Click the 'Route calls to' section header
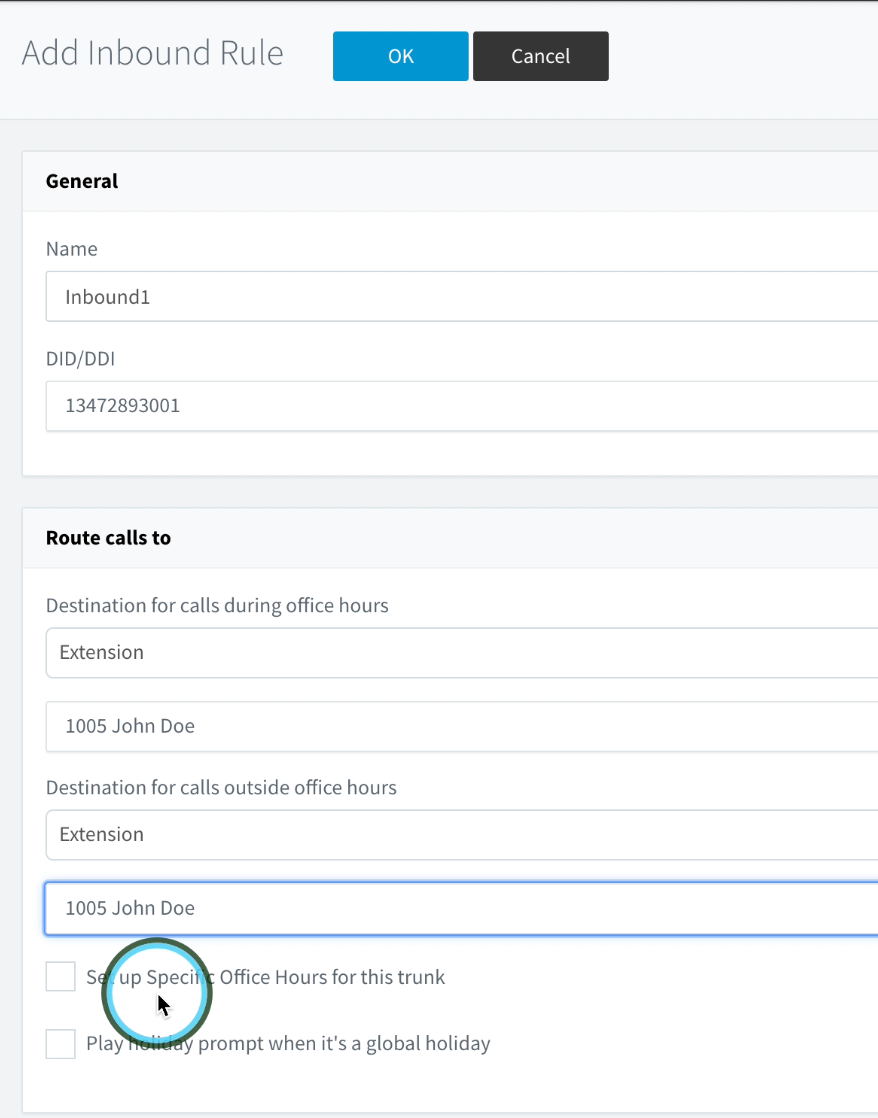Image resolution: width=878 pixels, height=1118 pixels. coord(108,538)
